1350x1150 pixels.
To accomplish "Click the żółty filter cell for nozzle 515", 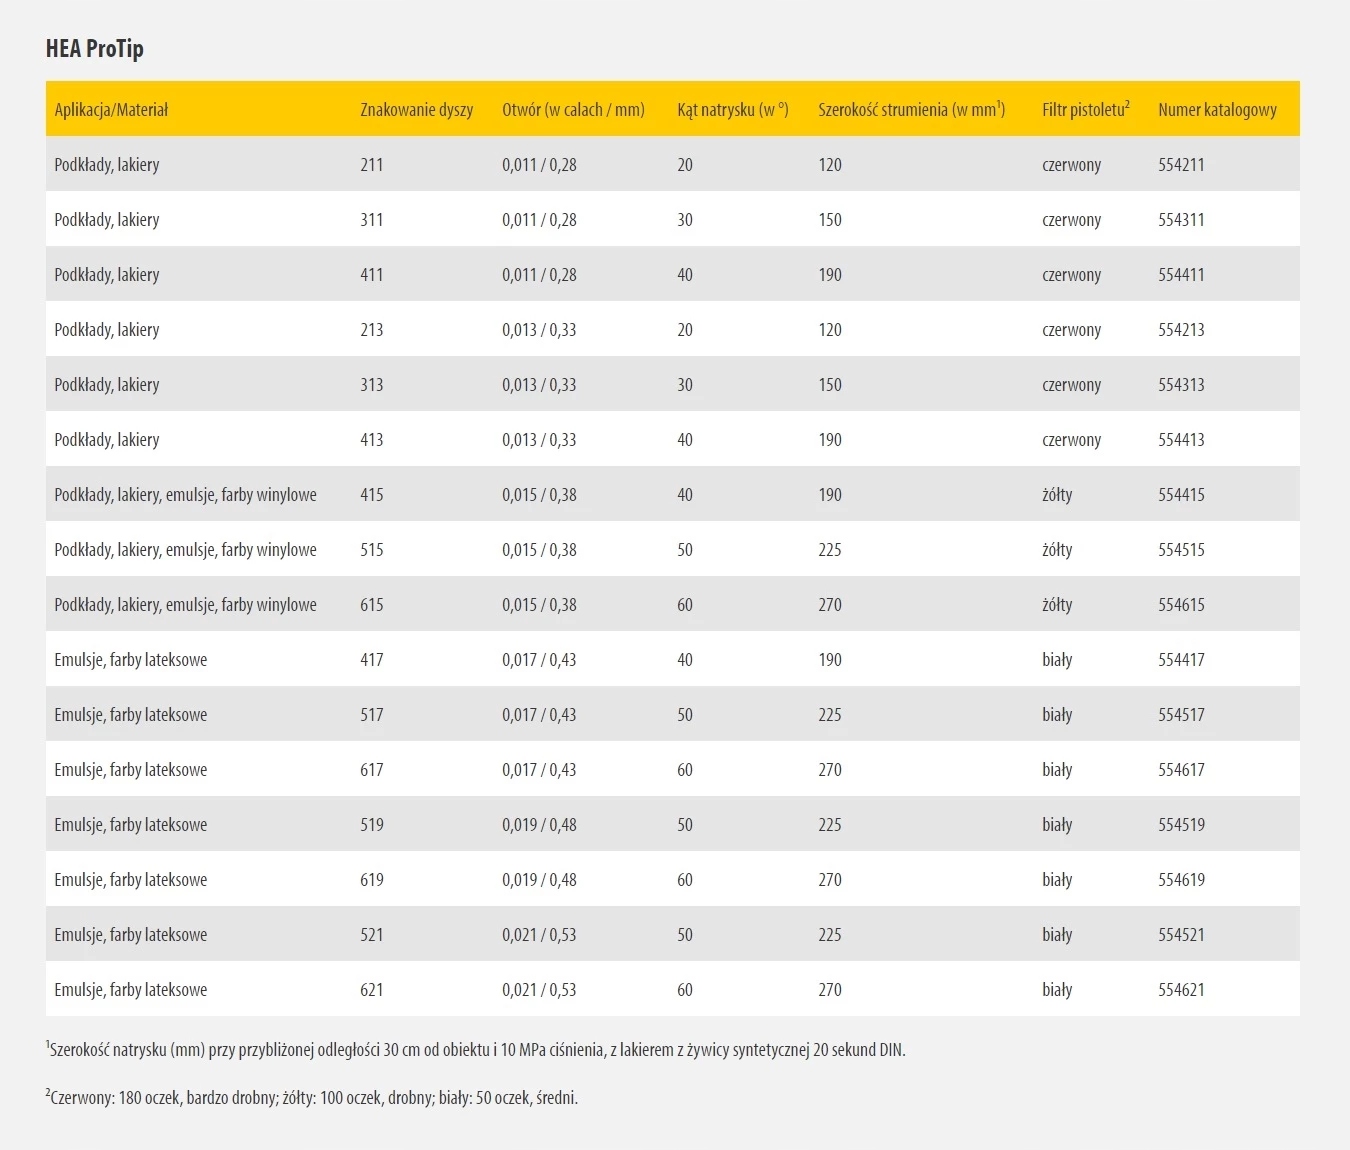I will [1057, 550].
